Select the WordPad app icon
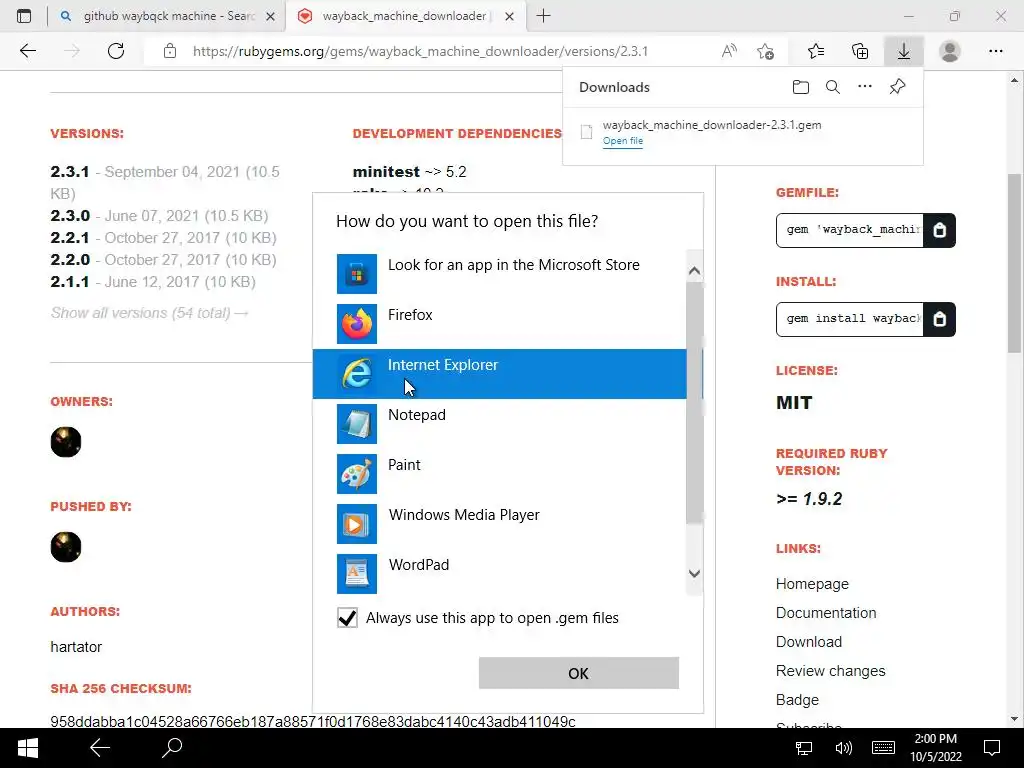This screenshot has height=768, width=1024. tap(357, 573)
